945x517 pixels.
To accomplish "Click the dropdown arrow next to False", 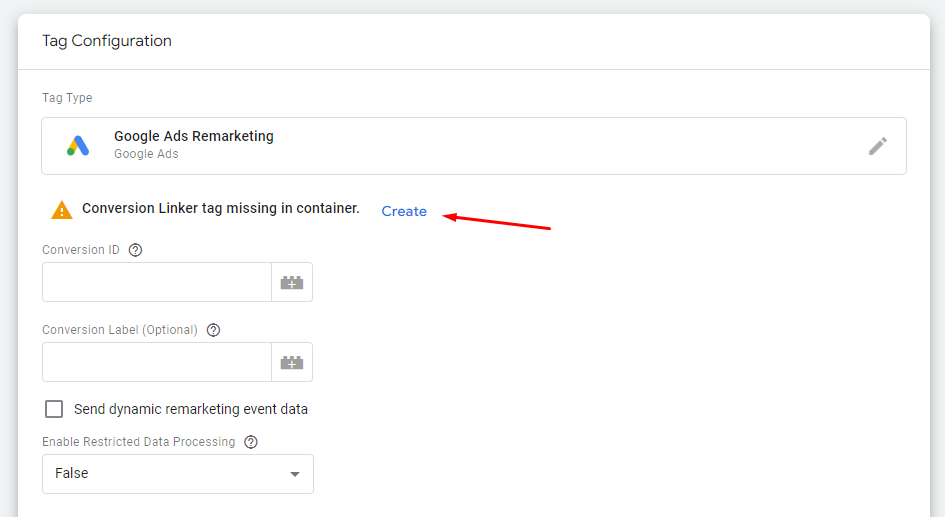I will click(x=295, y=474).
